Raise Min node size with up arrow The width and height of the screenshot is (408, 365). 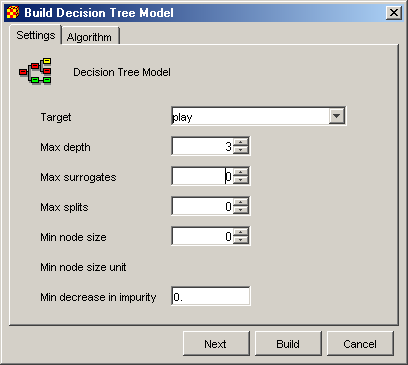pyautogui.click(x=241, y=232)
